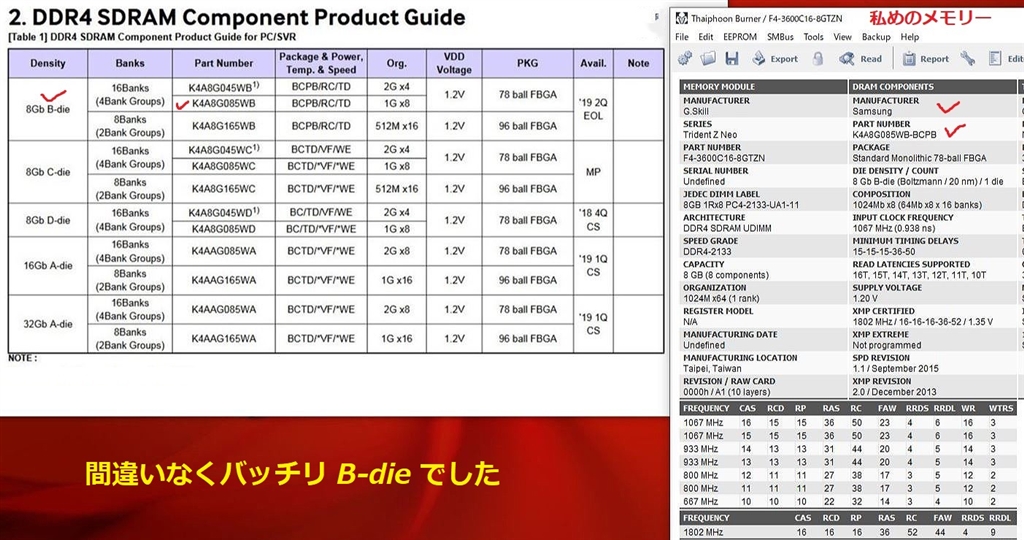The image size is (1024, 540).
Task: Click part number K4A8G085WD in the product guide
Action: [223, 229]
